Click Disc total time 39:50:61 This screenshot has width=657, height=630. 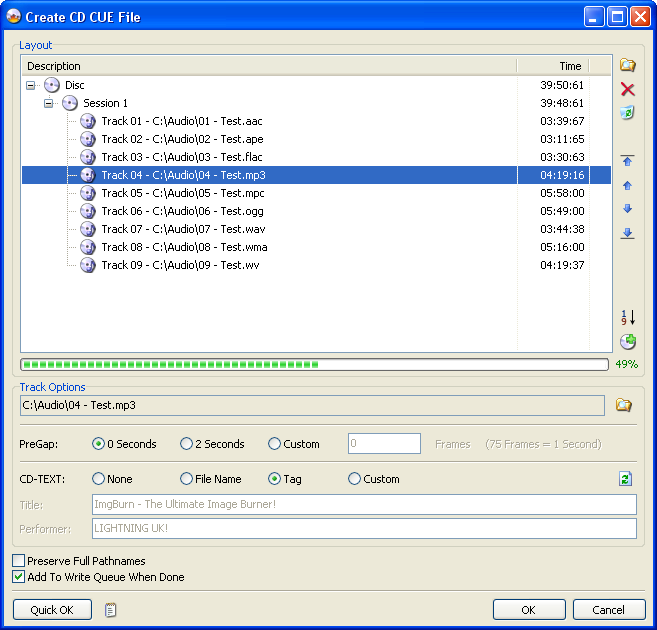coord(562,85)
